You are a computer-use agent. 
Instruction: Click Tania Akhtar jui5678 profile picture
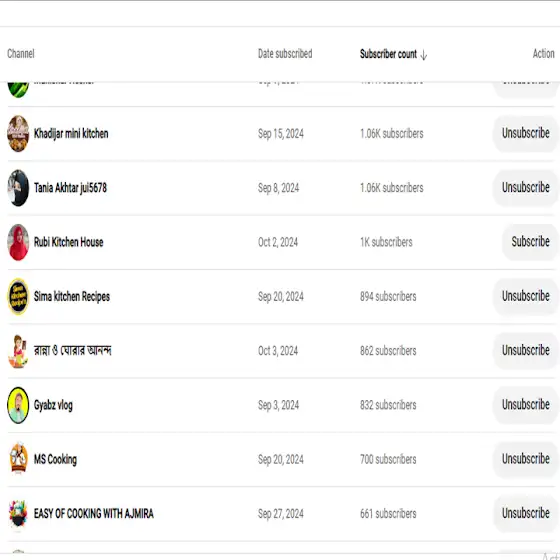[x=18, y=188]
